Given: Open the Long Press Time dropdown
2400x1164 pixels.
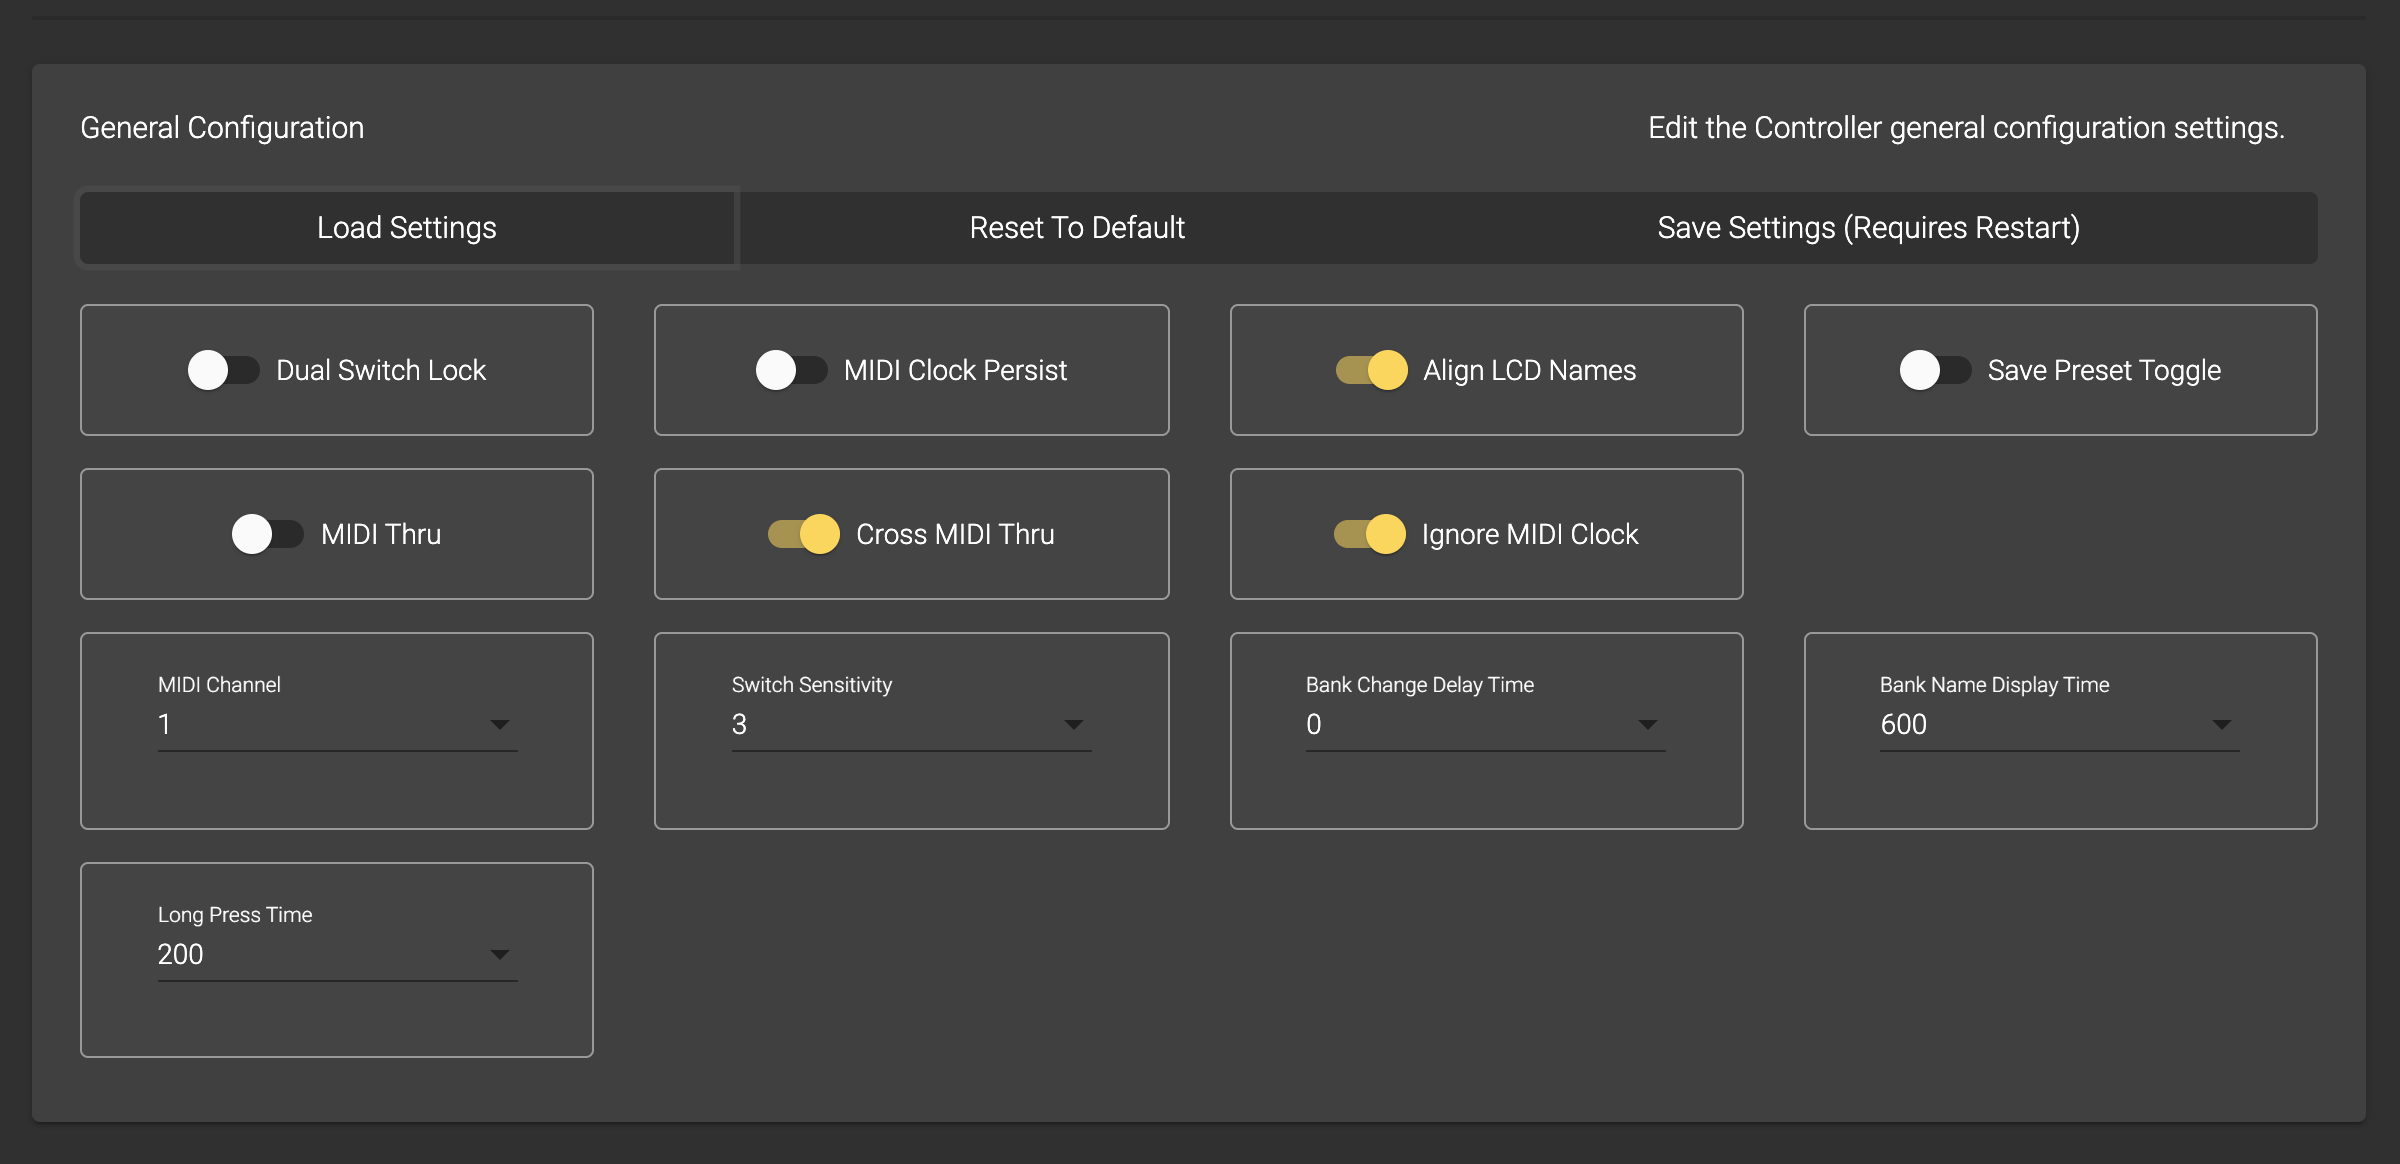Looking at the screenshot, I should click(x=336, y=955).
